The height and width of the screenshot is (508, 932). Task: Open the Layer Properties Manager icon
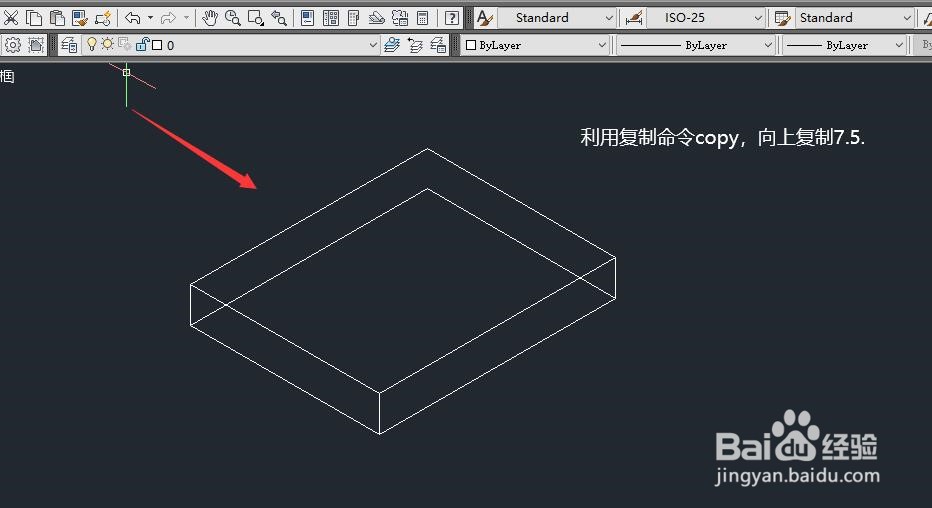coord(69,45)
